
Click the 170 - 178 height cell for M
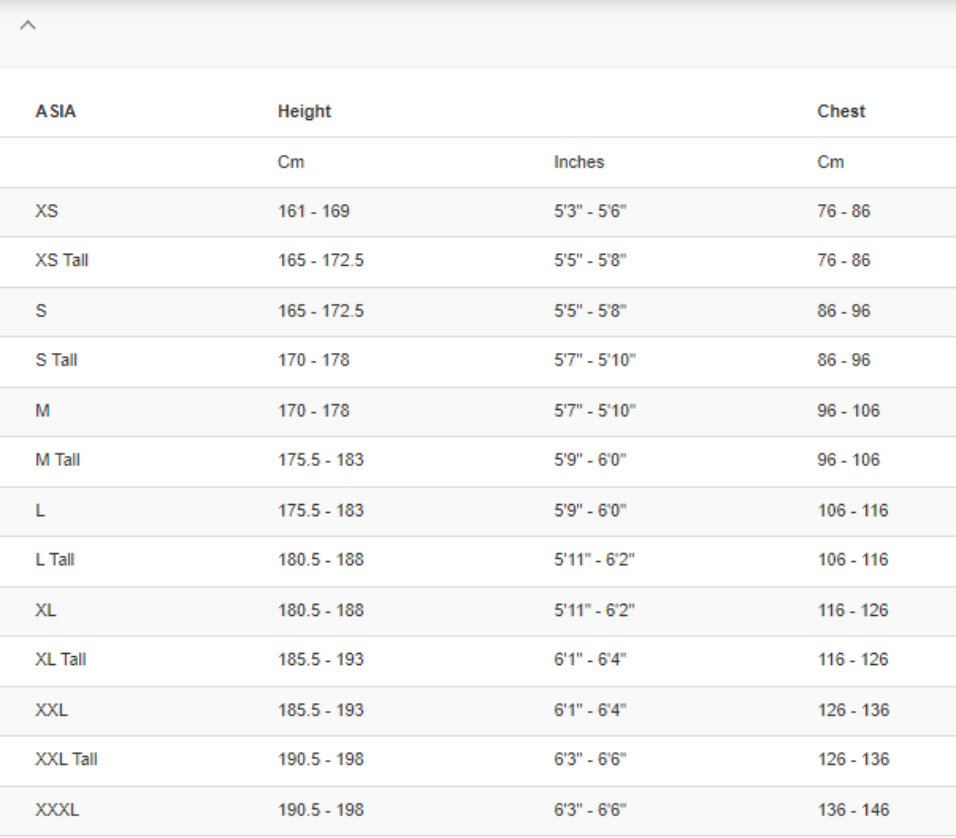pos(313,410)
